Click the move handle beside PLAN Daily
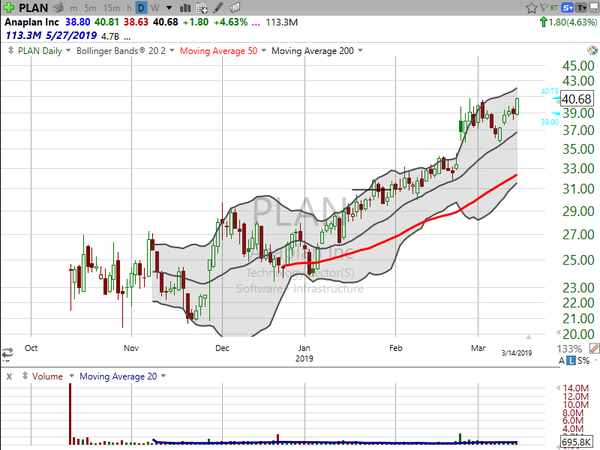 click(x=11, y=50)
